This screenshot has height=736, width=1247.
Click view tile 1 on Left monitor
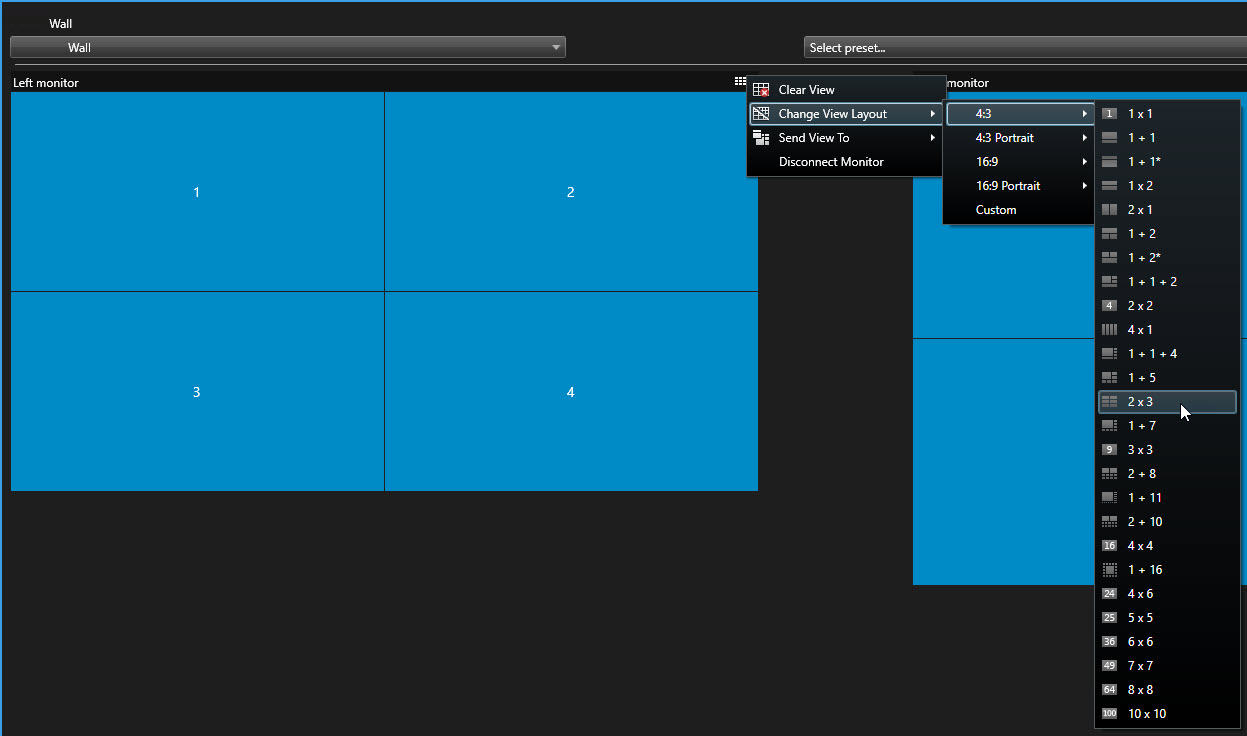(x=197, y=192)
